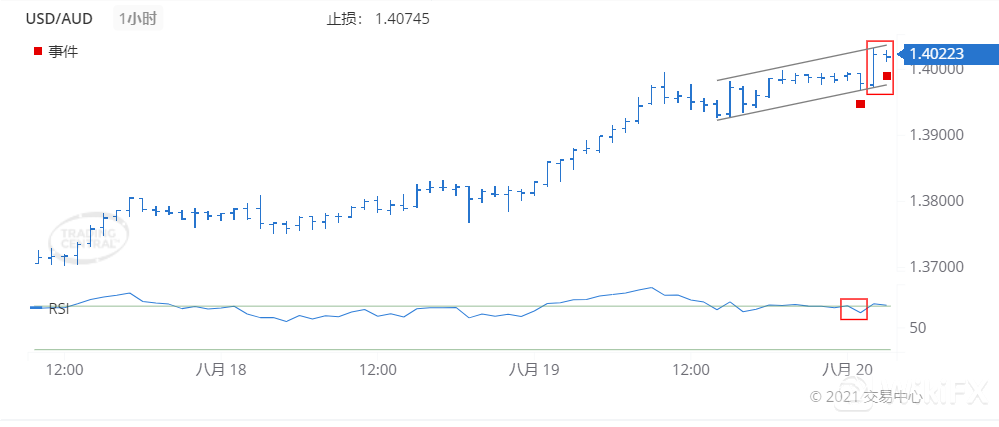Screen dimensions: 999x427
Task: Click the RSI 50 level label
Action: point(918,328)
